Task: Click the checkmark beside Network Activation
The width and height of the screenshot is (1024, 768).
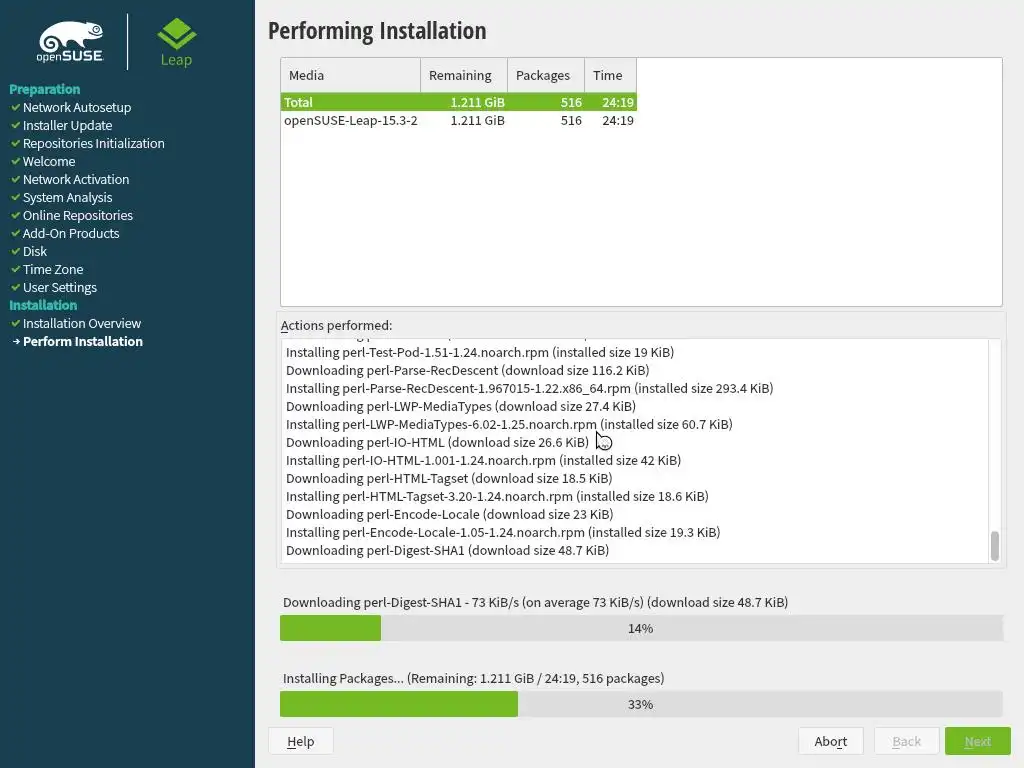Action: pyautogui.click(x=15, y=179)
